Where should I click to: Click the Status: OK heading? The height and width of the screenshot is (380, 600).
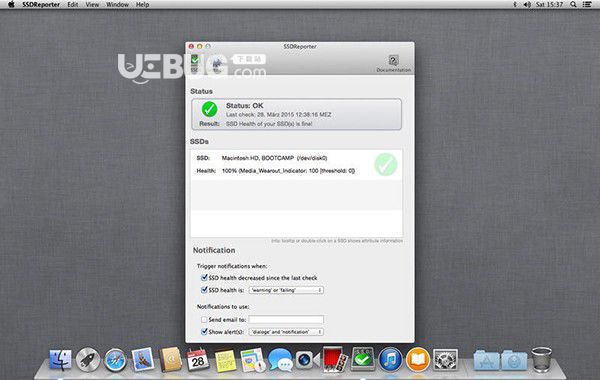tap(245, 106)
